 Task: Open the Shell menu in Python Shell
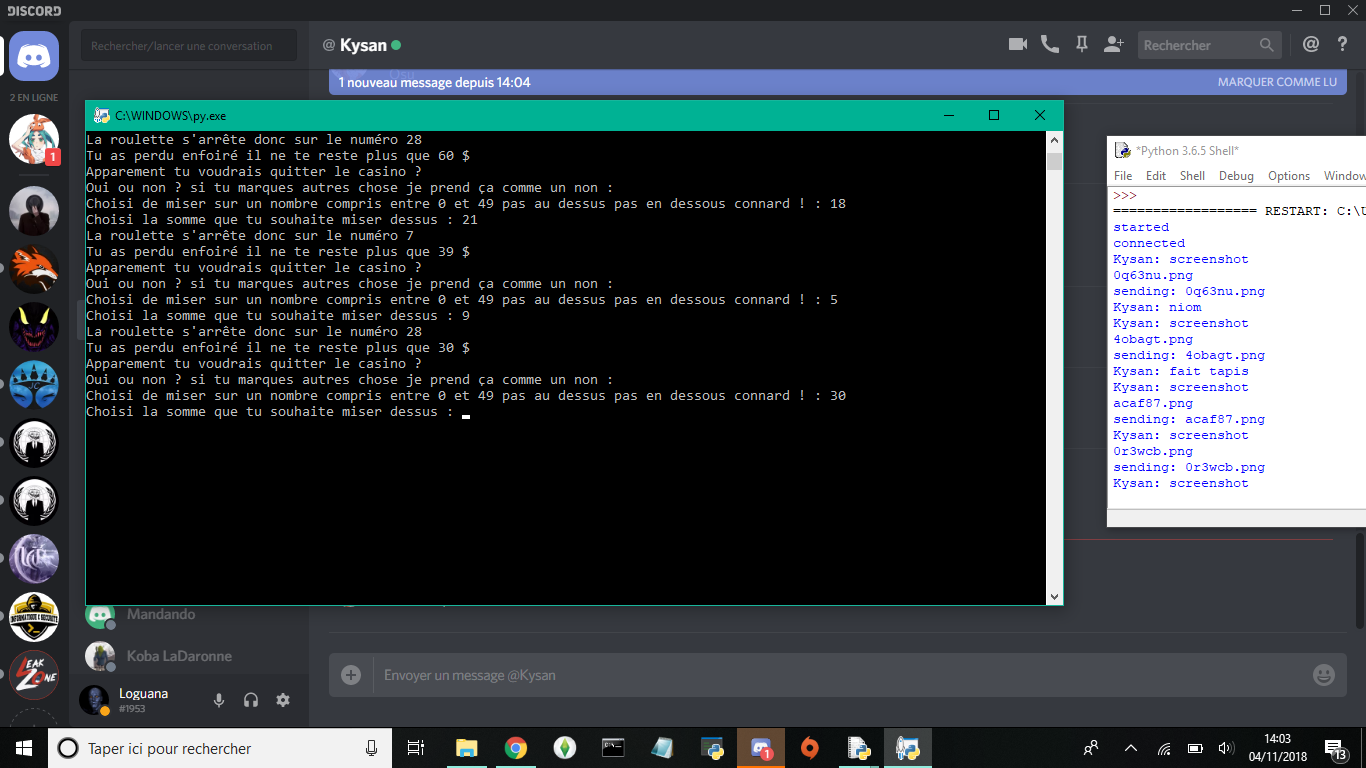tap(1192, 175)
